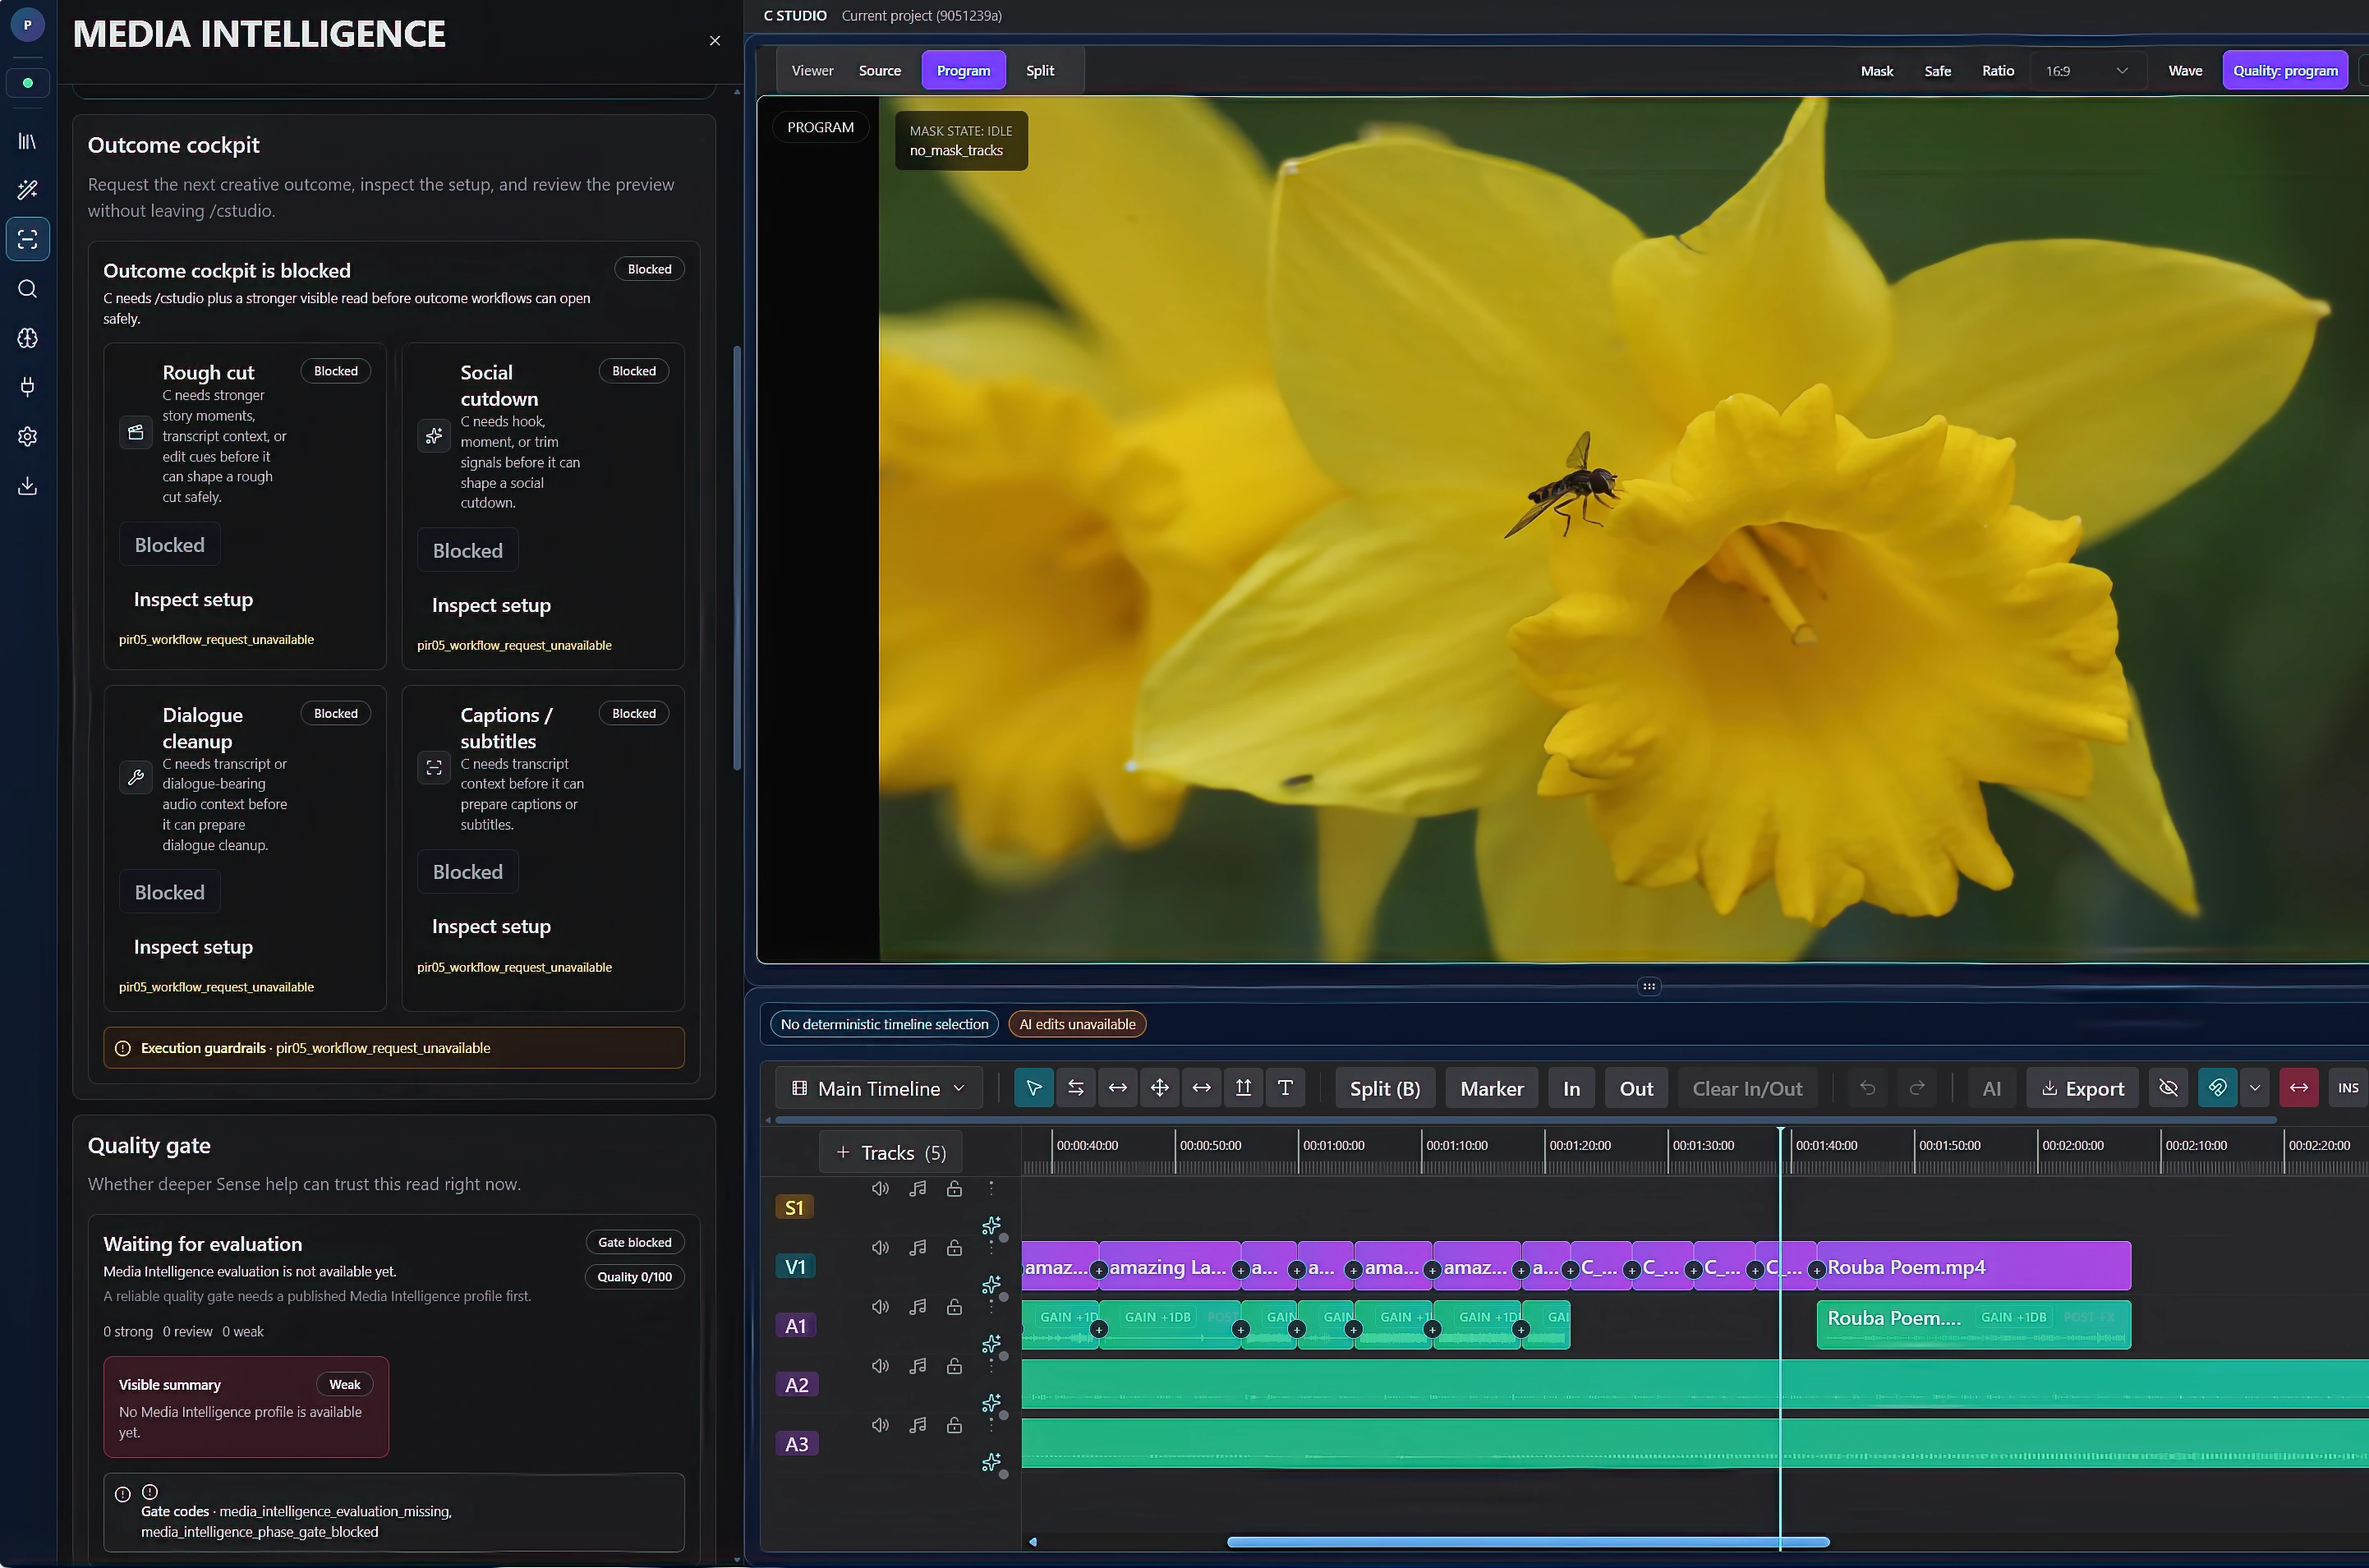Open the Main Timeline dropdown
Image resolution: width=2369 pixels, height=1568 pixels.
pyautogui.click(x=879, y=1088)
